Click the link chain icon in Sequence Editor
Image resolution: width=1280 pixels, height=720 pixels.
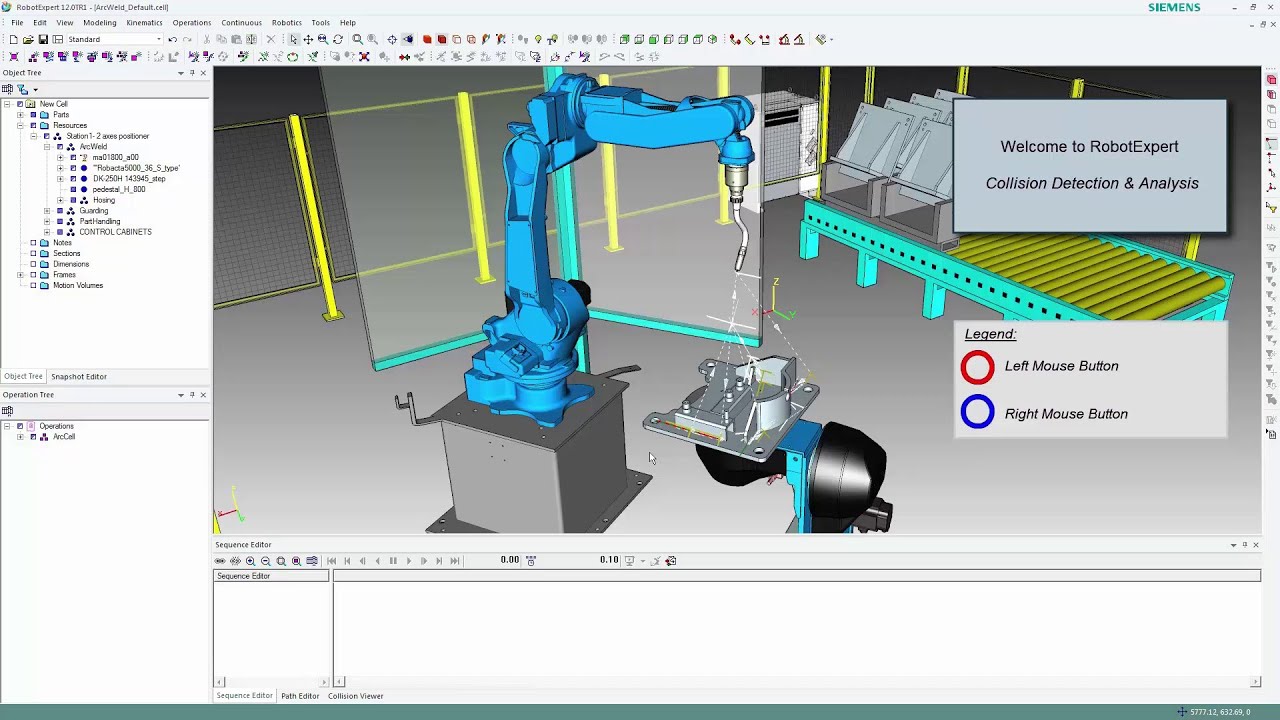click(220, 560)
